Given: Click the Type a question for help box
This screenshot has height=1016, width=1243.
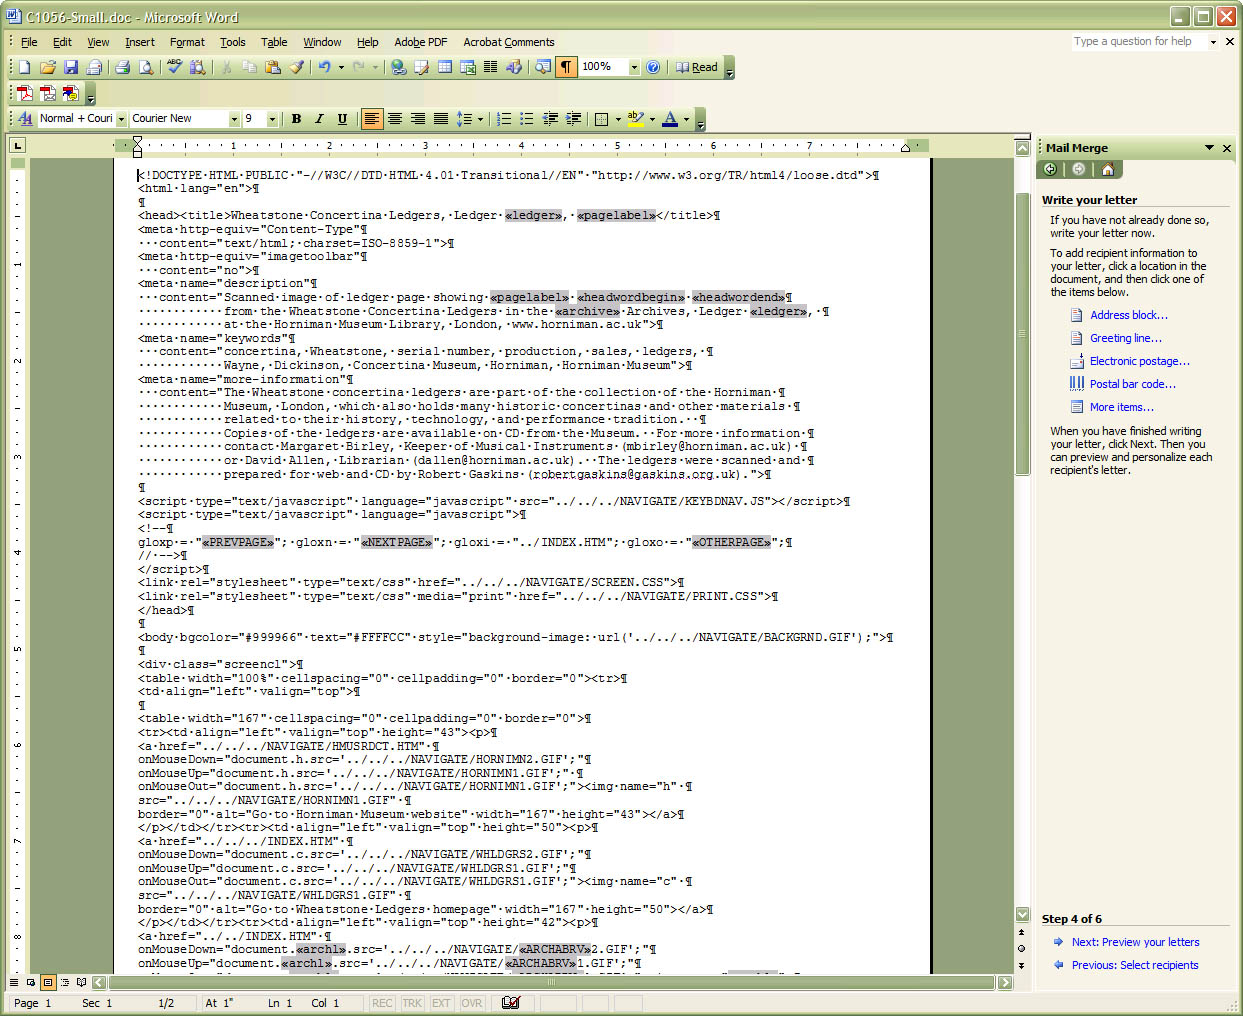Looking at the screenshot, I should point(1138,41).
